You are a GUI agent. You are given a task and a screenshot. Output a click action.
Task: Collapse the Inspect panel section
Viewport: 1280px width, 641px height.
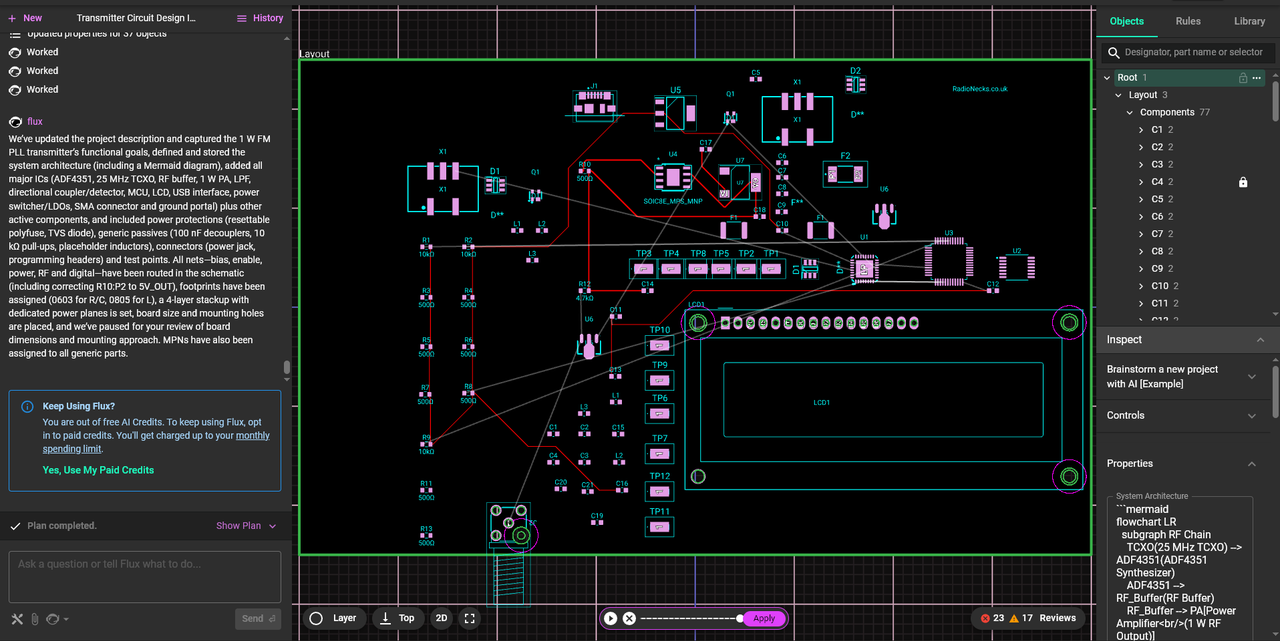pos(1259,340)
